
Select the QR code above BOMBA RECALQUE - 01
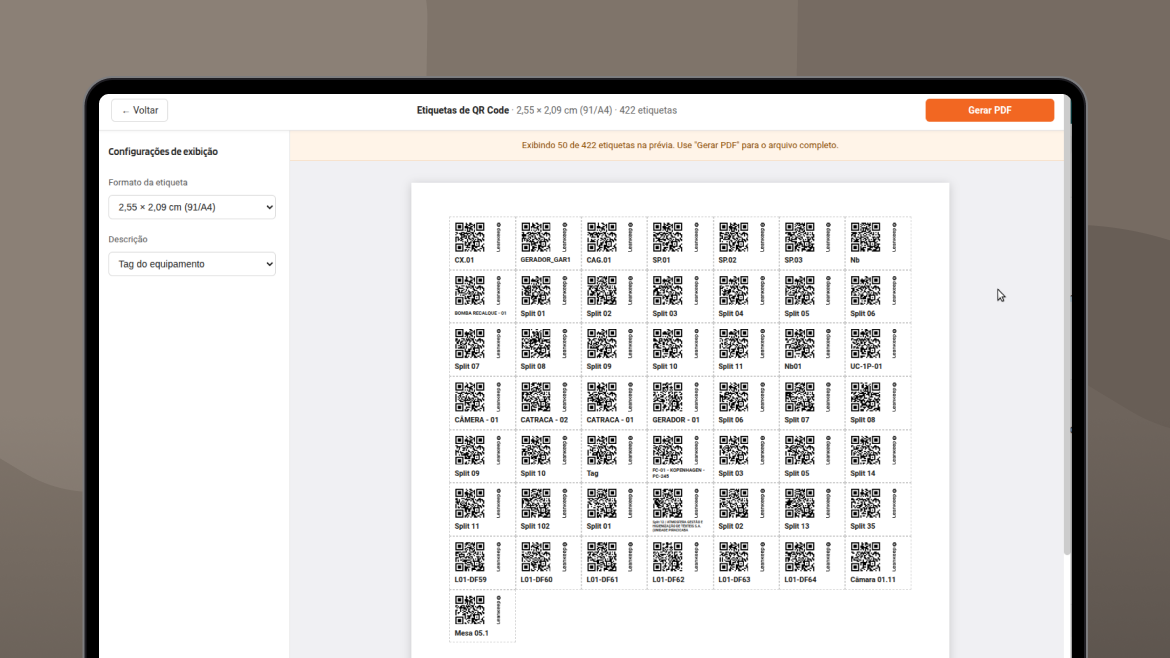(469, 290)
